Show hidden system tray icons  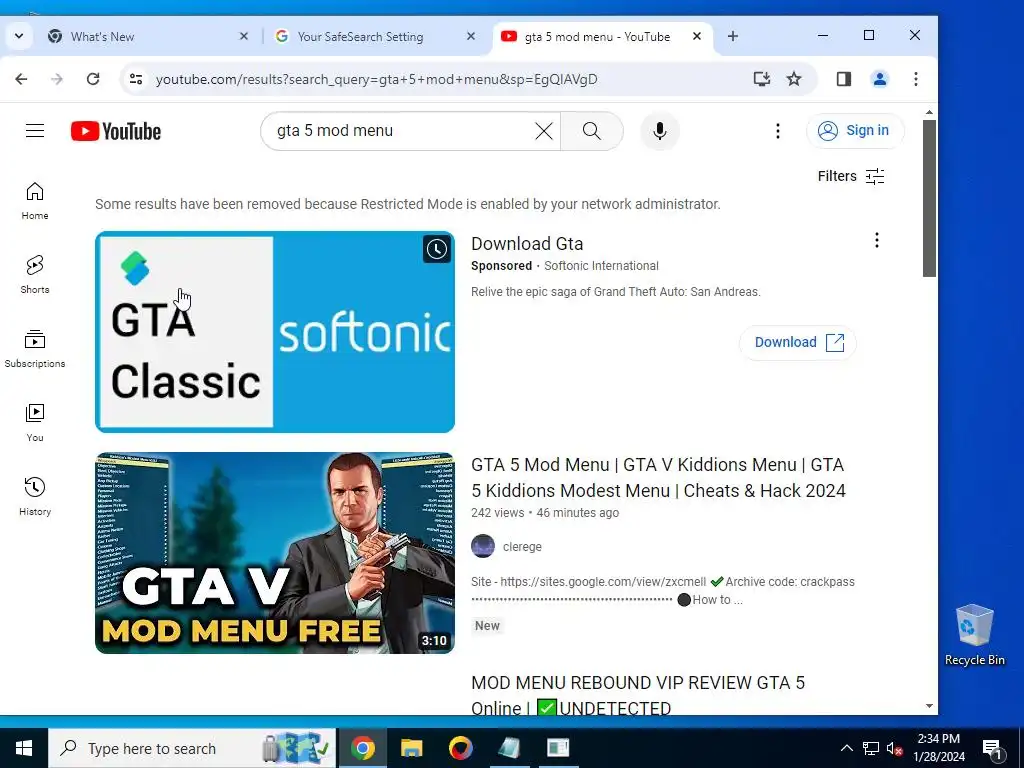click(846, 748)
